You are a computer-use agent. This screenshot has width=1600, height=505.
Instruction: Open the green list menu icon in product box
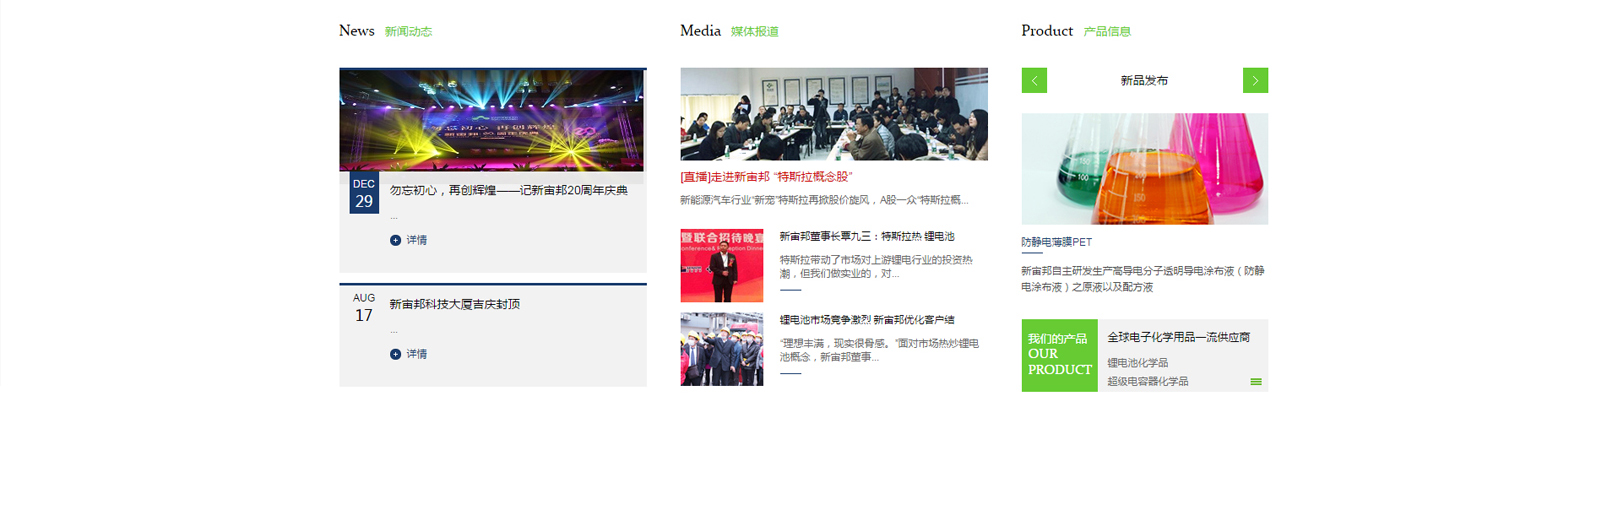pos(1256,382)
